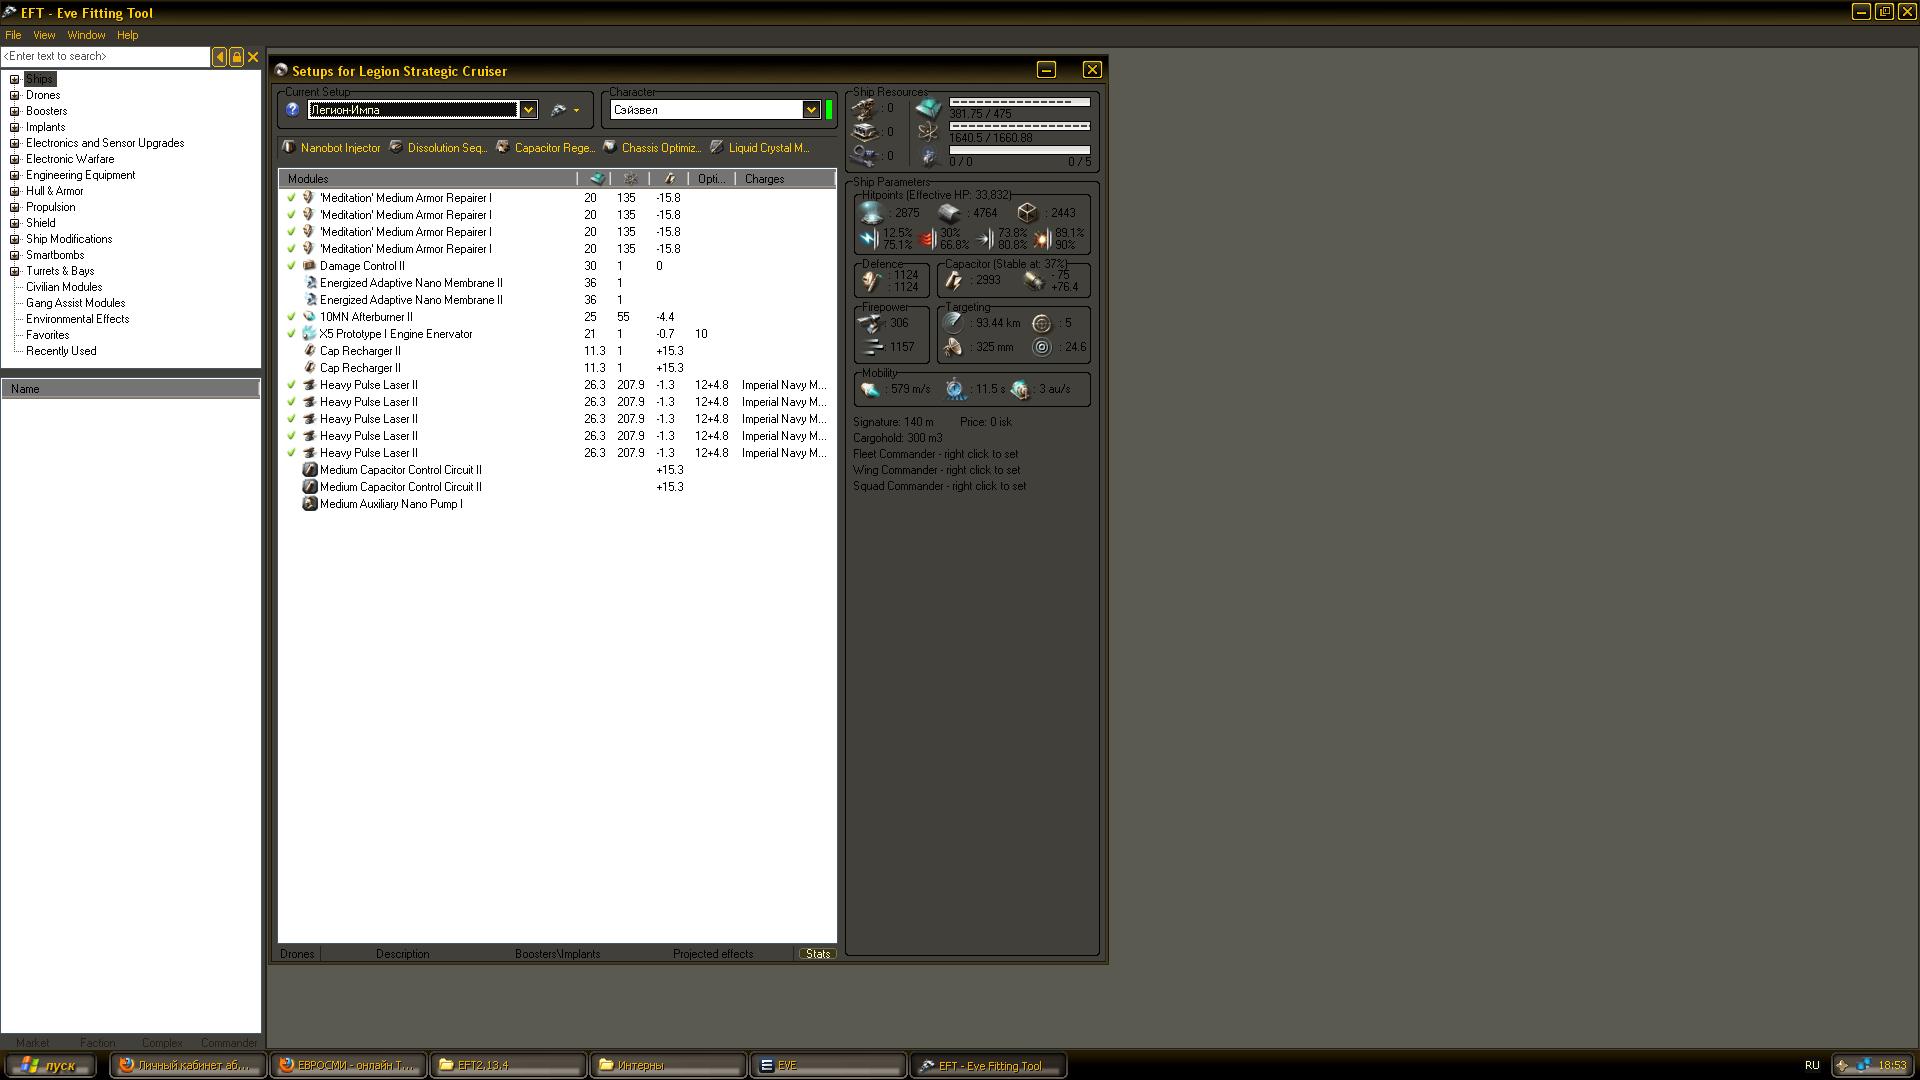Click the back arrow icon beside search box
1920x1080 pixels.
(219, 57)
